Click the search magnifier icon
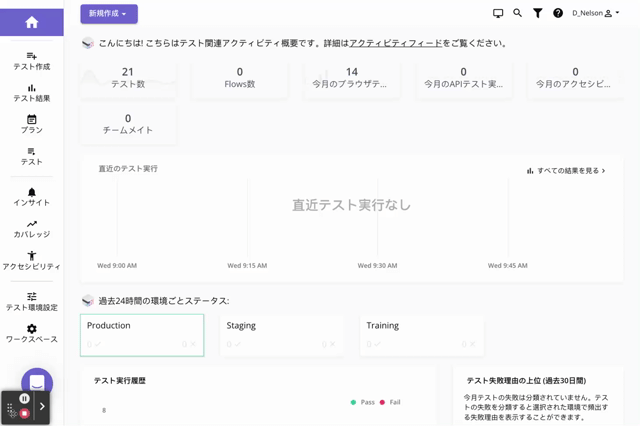Screen dimensions: 640x426 [517, 13]
